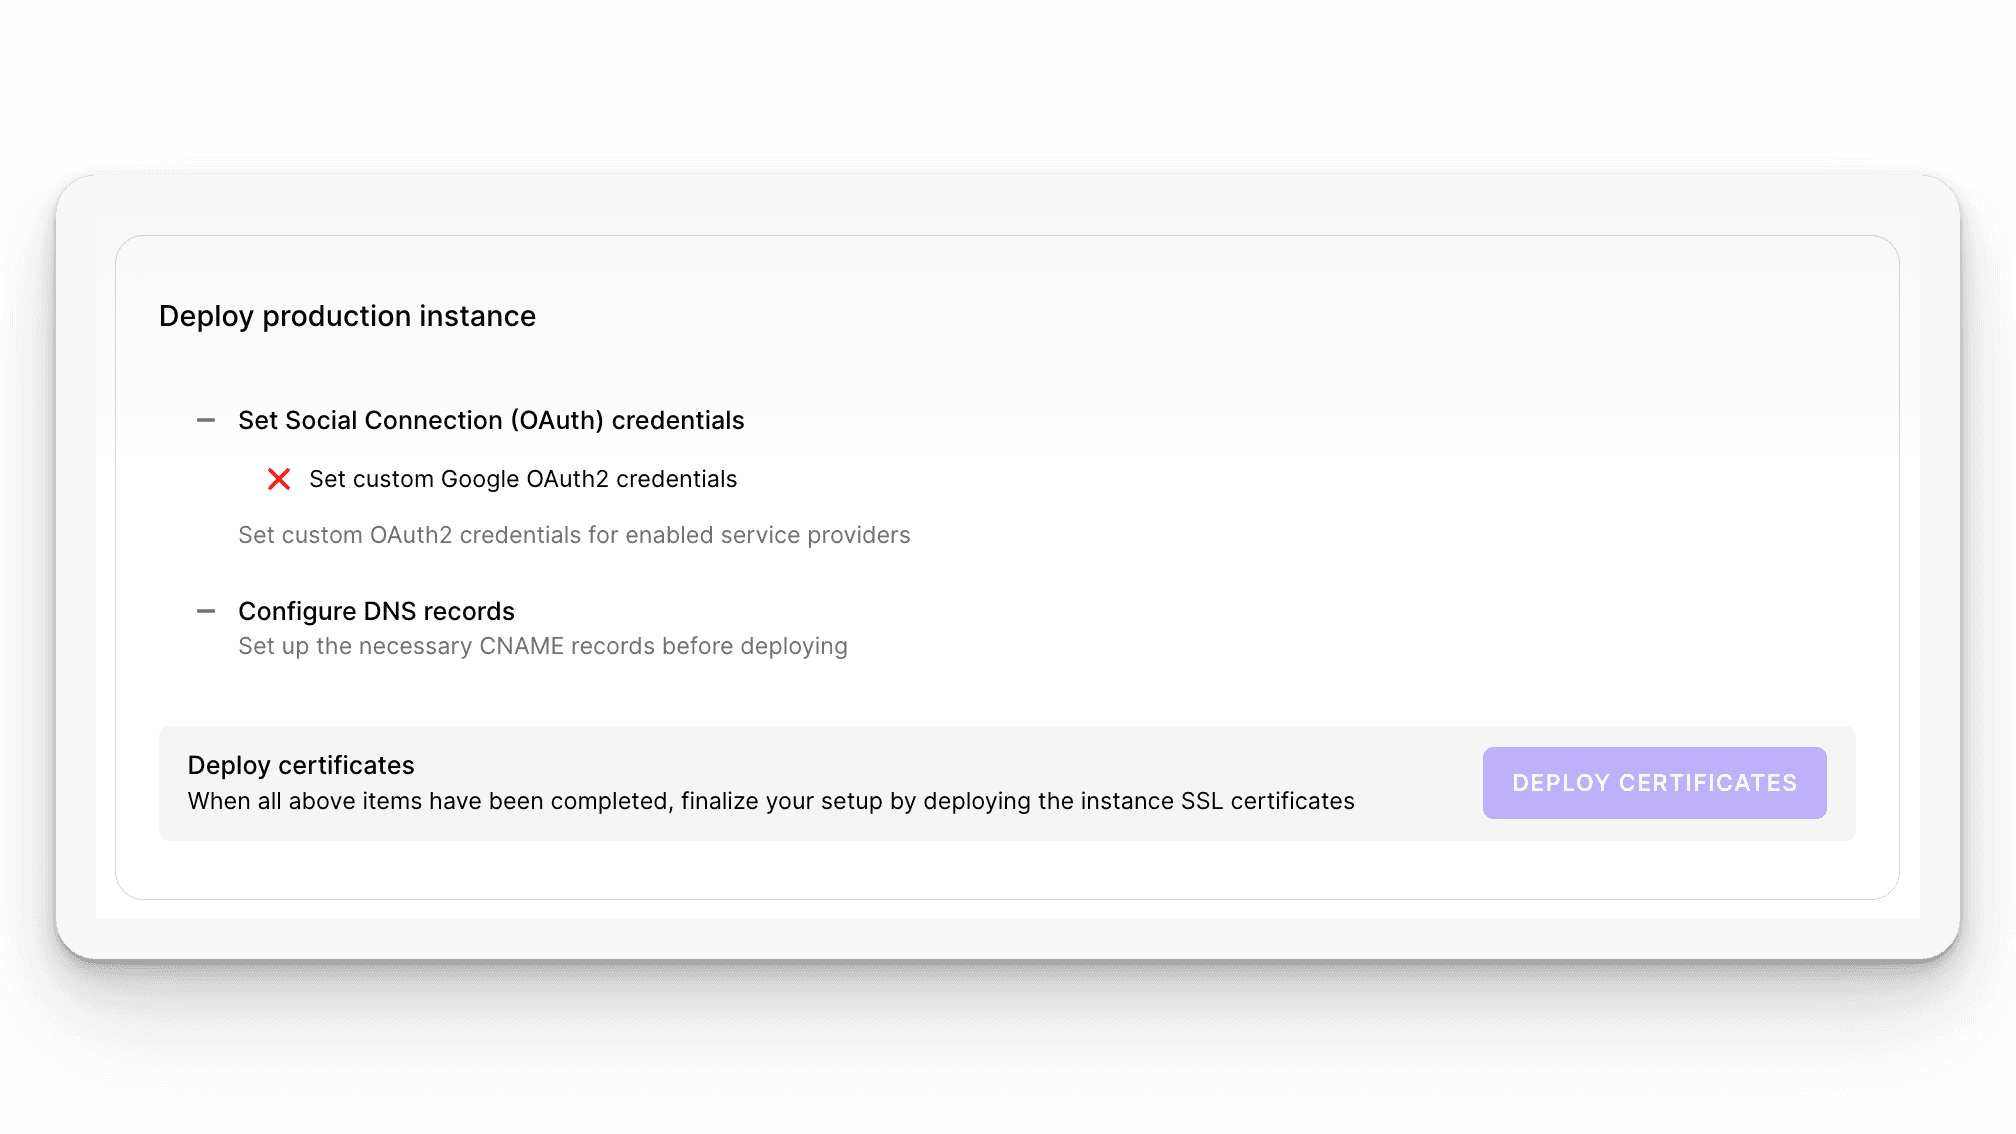Click the red X status icon

pyautogui.click(x=279, y=479)
